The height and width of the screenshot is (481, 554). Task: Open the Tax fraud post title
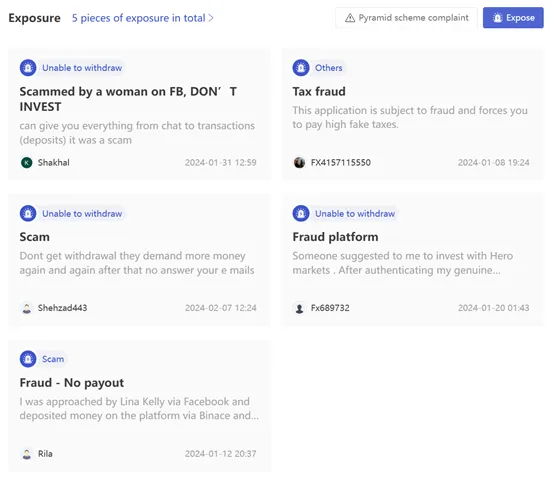[x=319, y=92]
